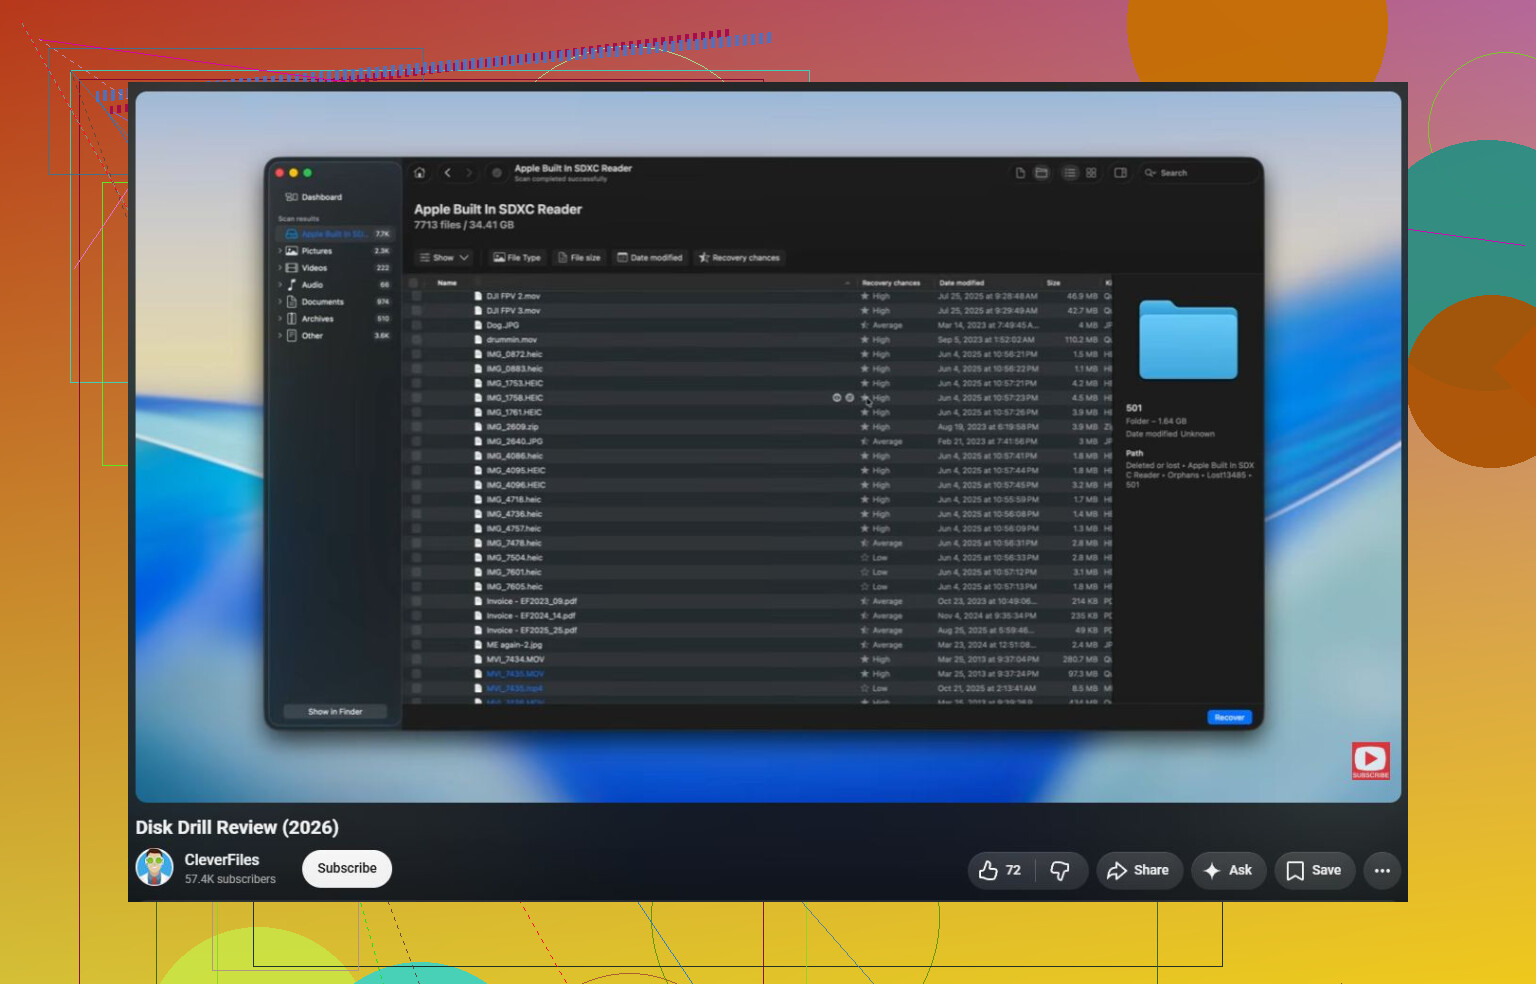Viewport: 1536px width, 984px height.
Task: Sort by the Size column header
Action: [1053, 283]
